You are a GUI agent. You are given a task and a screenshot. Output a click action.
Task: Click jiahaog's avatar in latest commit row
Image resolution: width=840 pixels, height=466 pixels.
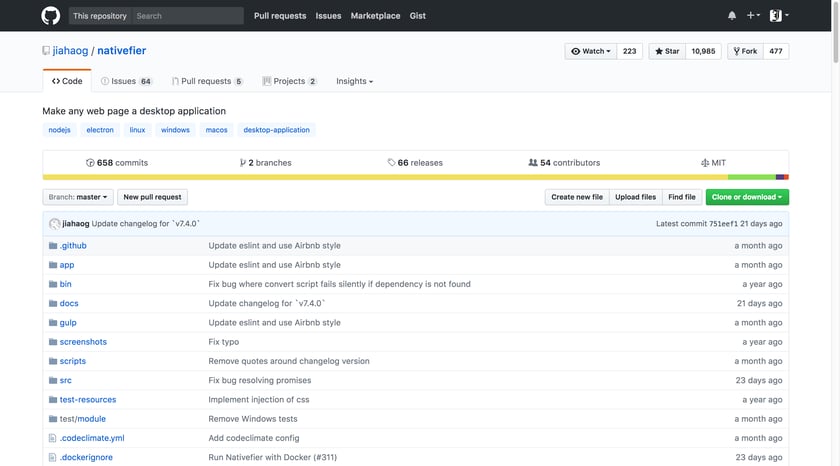[55, 224]
